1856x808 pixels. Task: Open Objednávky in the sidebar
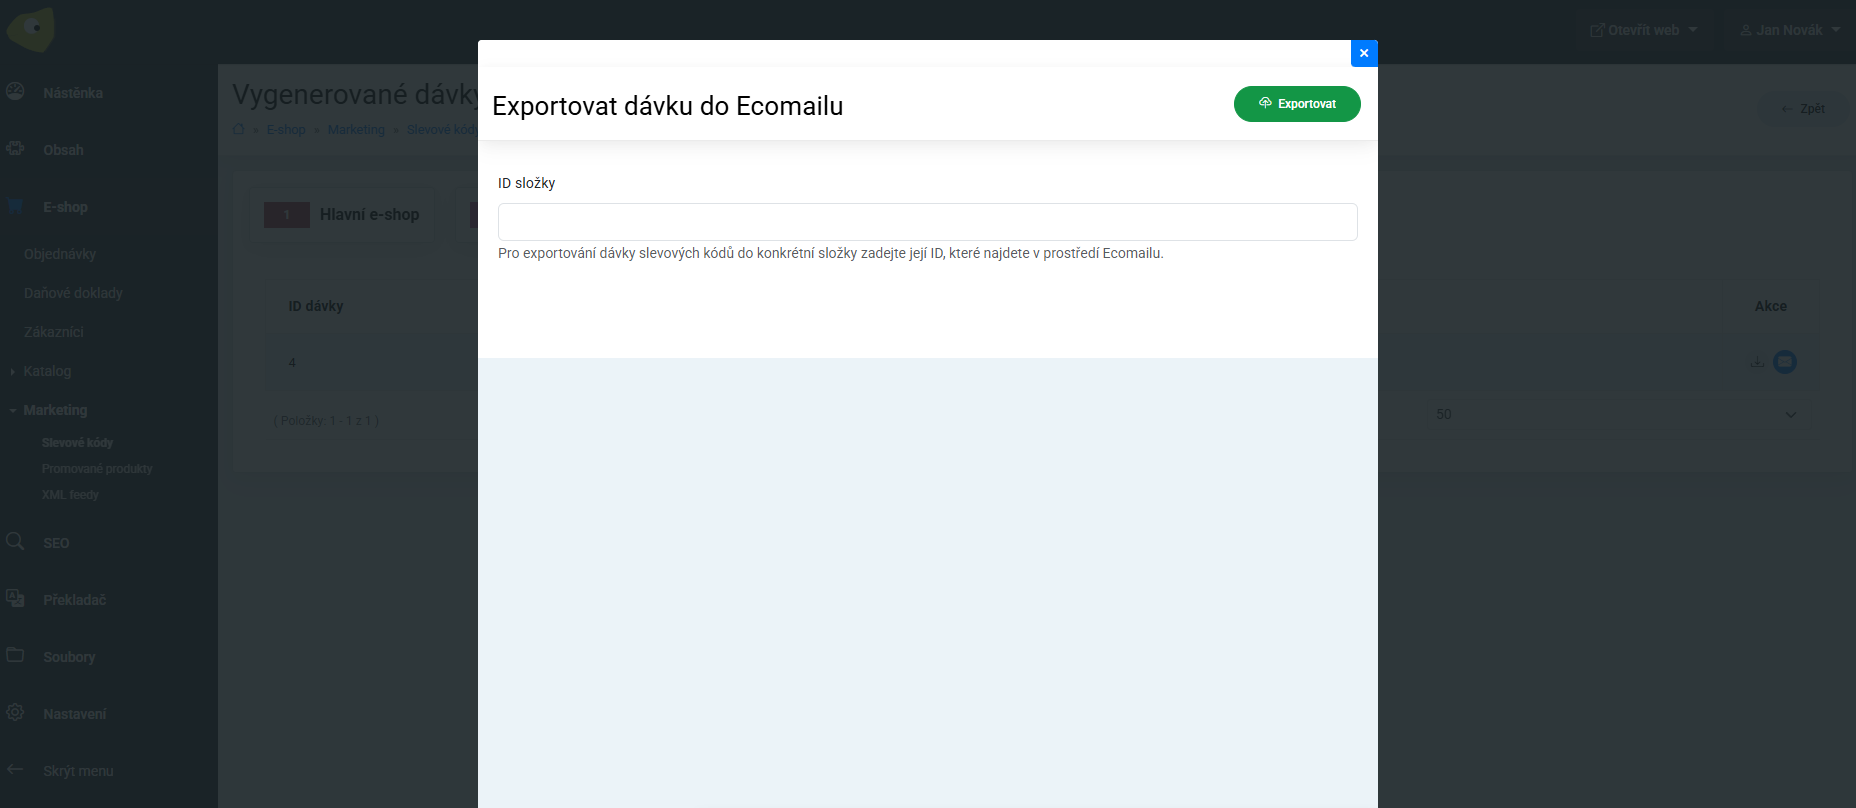coord(60,254)
